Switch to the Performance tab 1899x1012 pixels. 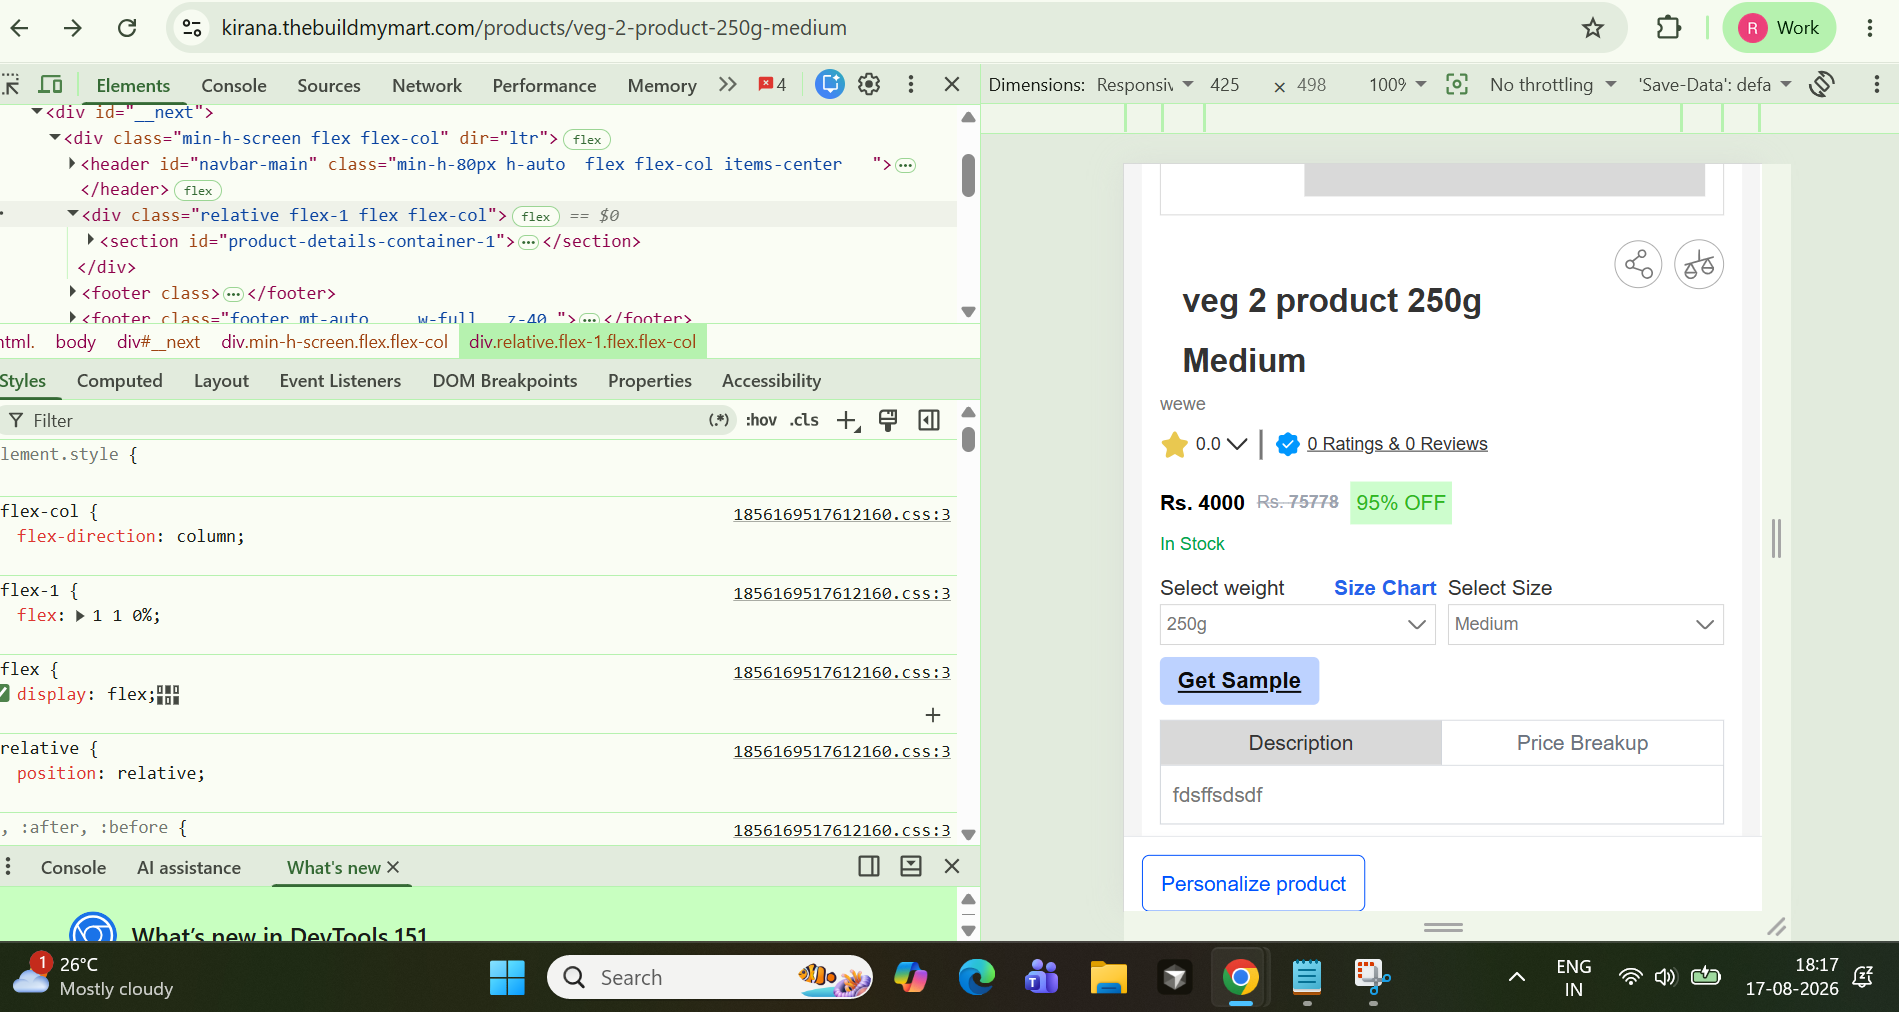(x=544, y=86)
